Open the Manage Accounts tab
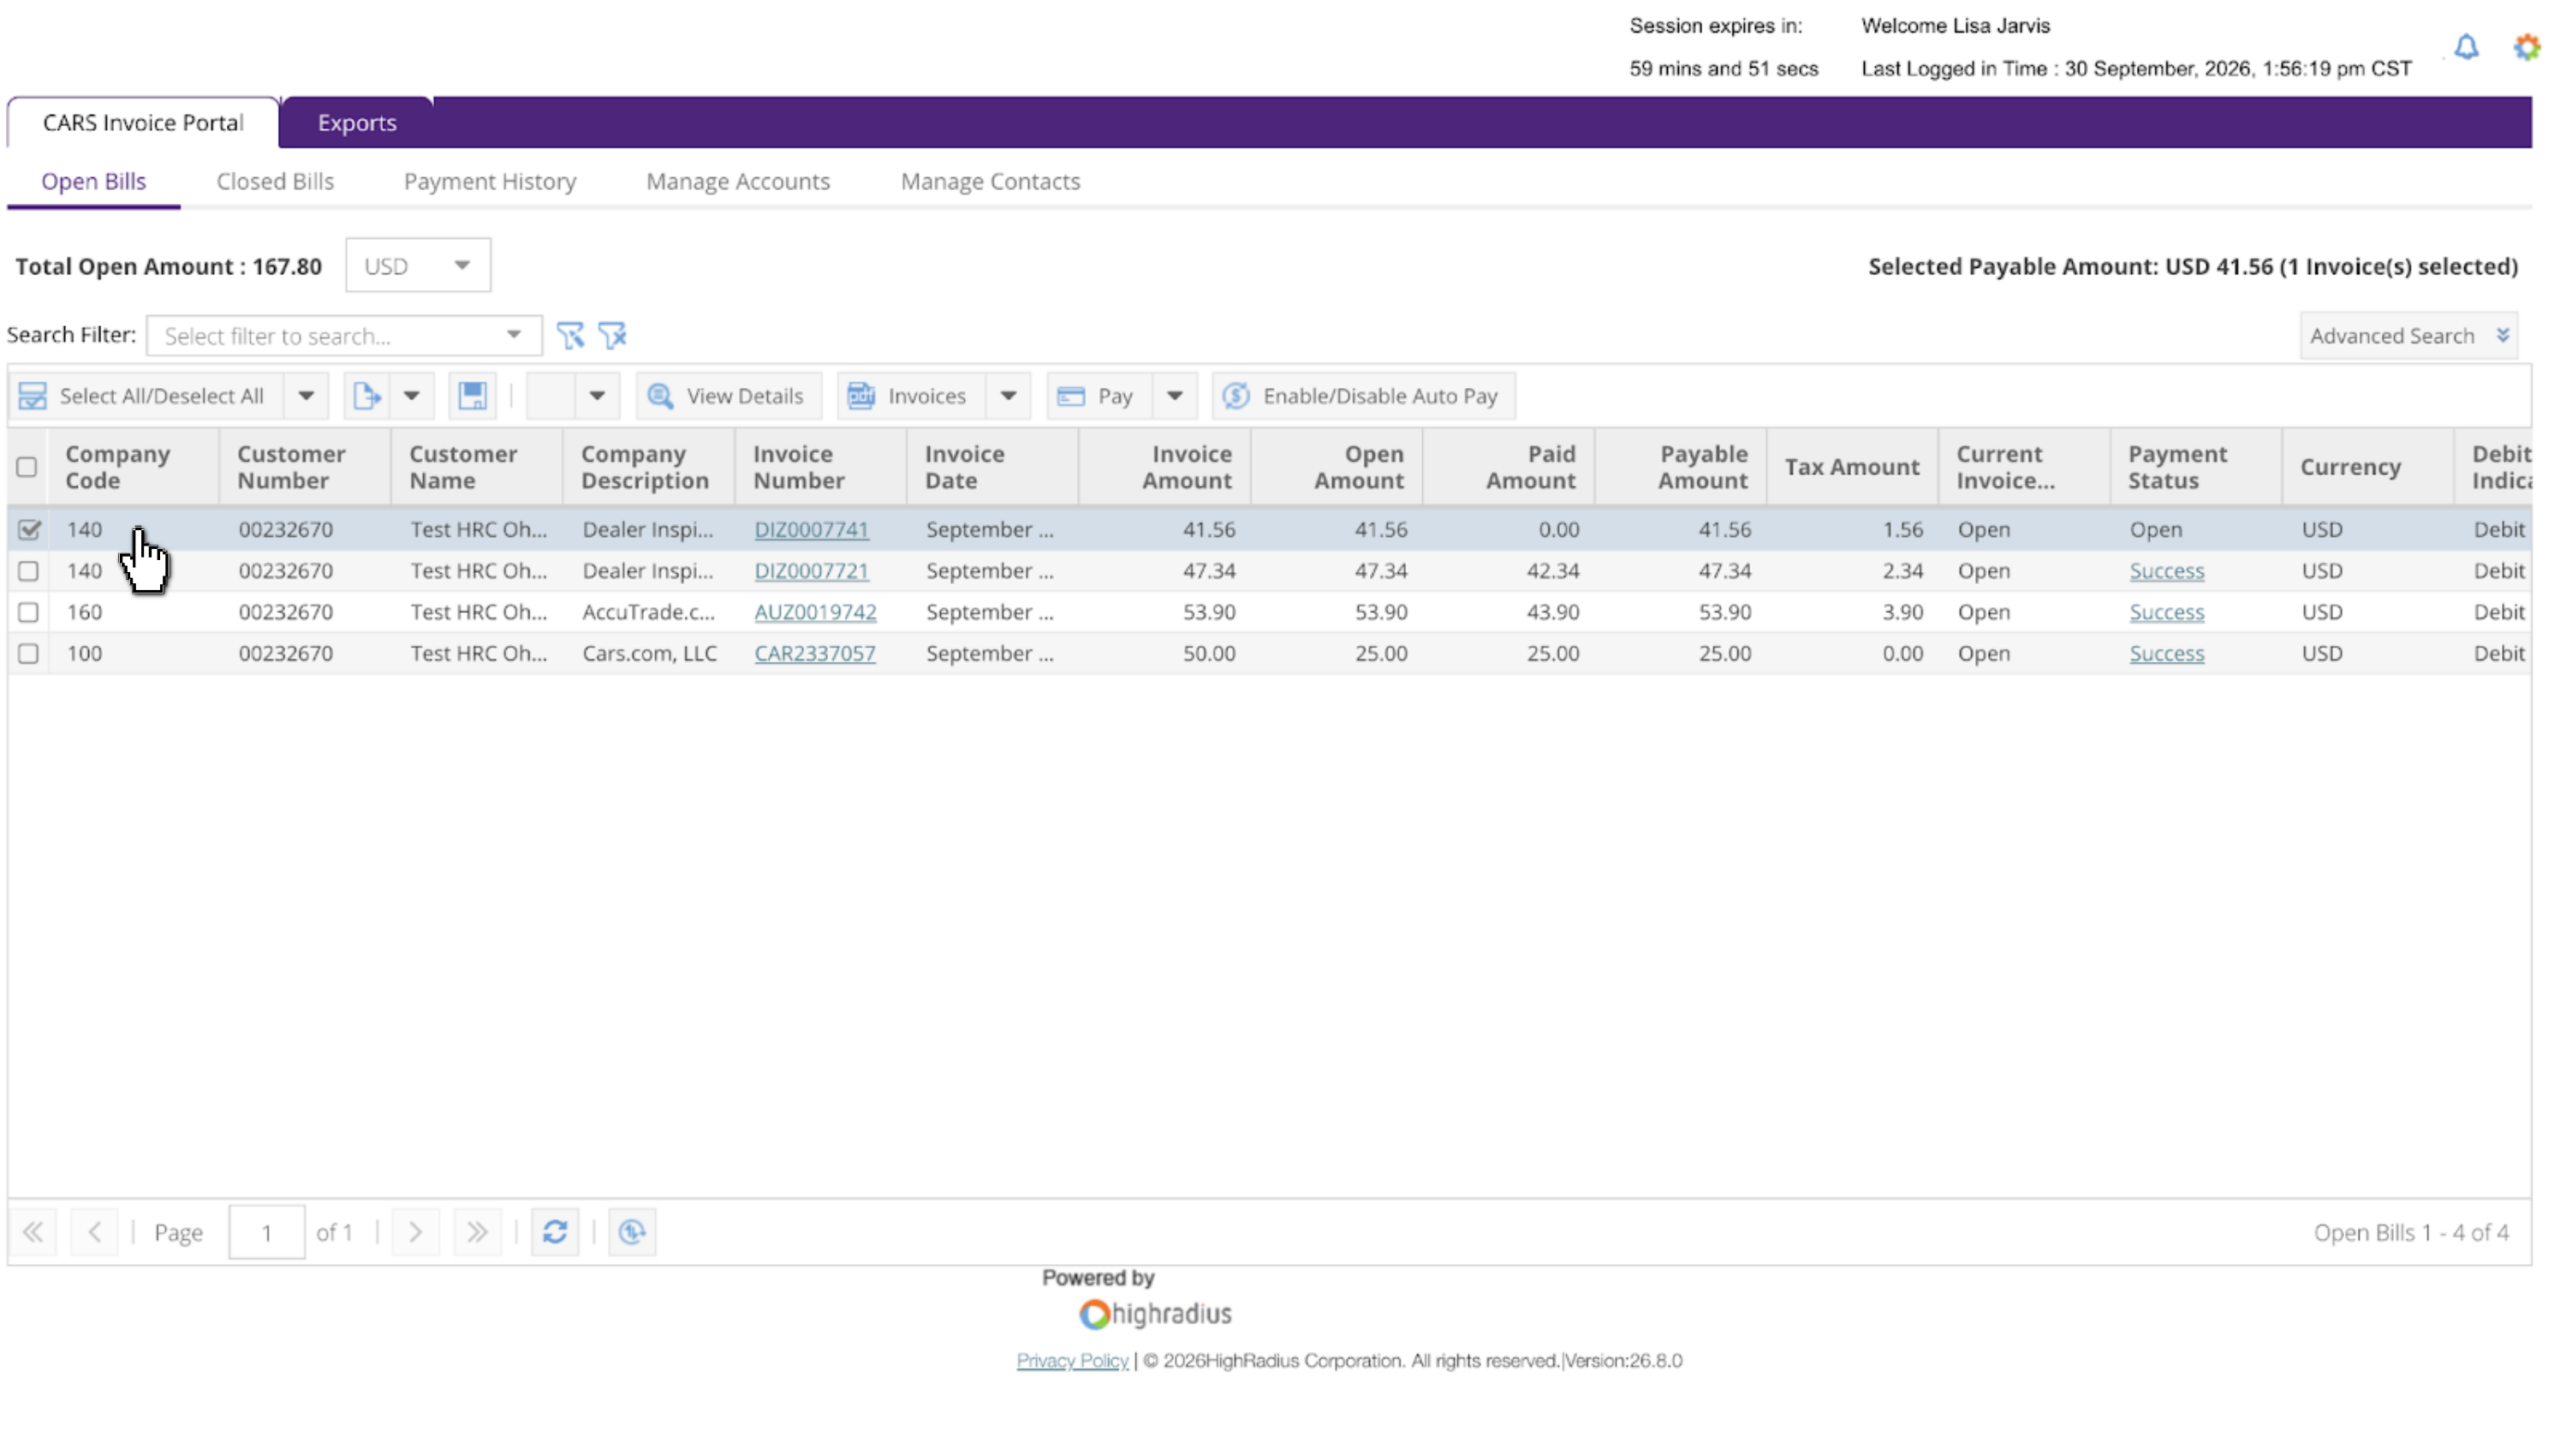This screenshot has width=2560, height=1437. coord(738,181)
